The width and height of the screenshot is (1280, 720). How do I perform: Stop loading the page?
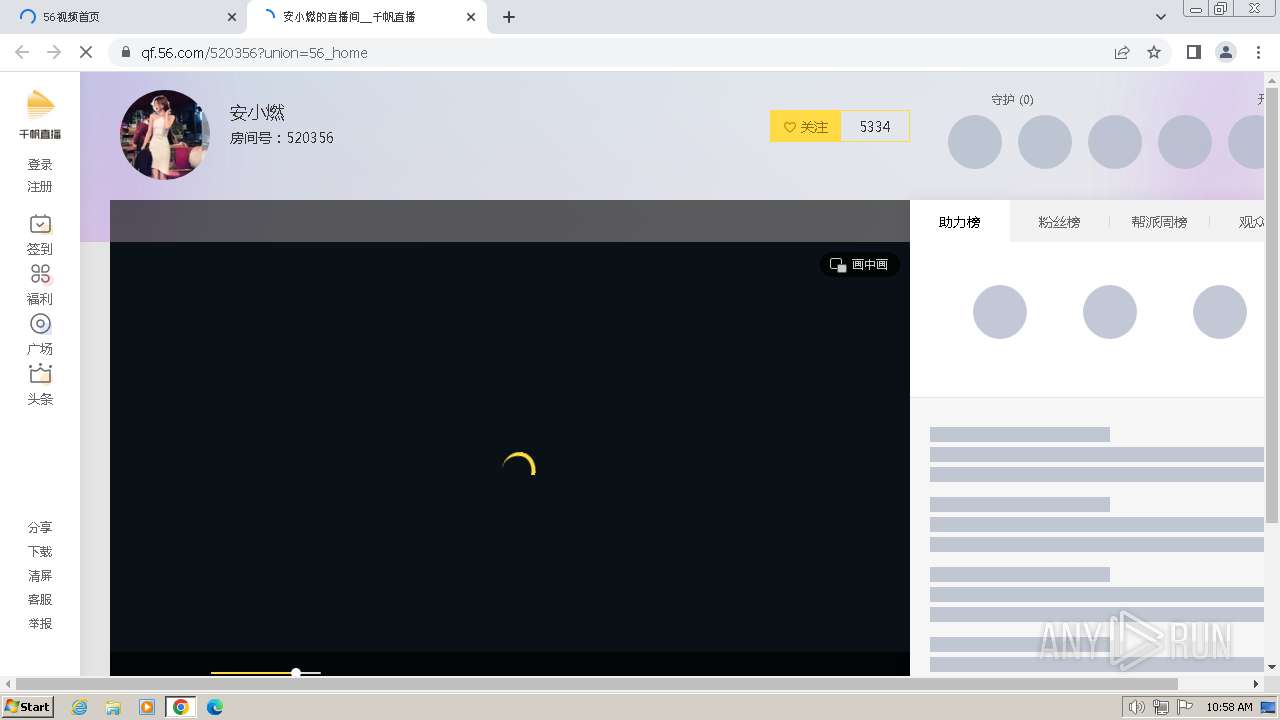click(x=86, y=52)
